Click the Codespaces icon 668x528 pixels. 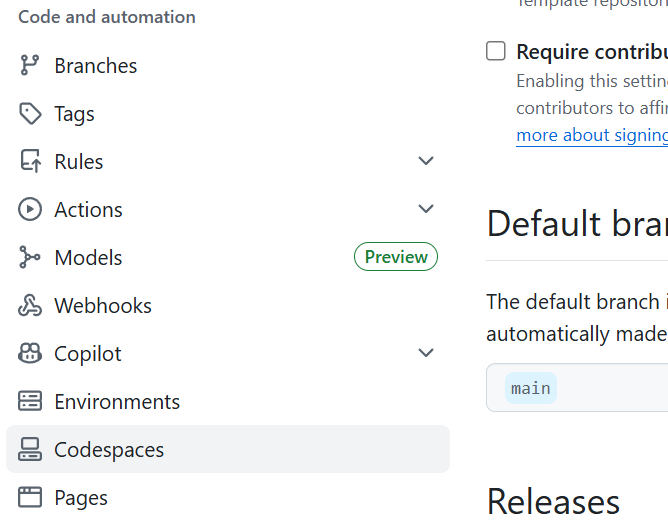[x=30, y=450]
